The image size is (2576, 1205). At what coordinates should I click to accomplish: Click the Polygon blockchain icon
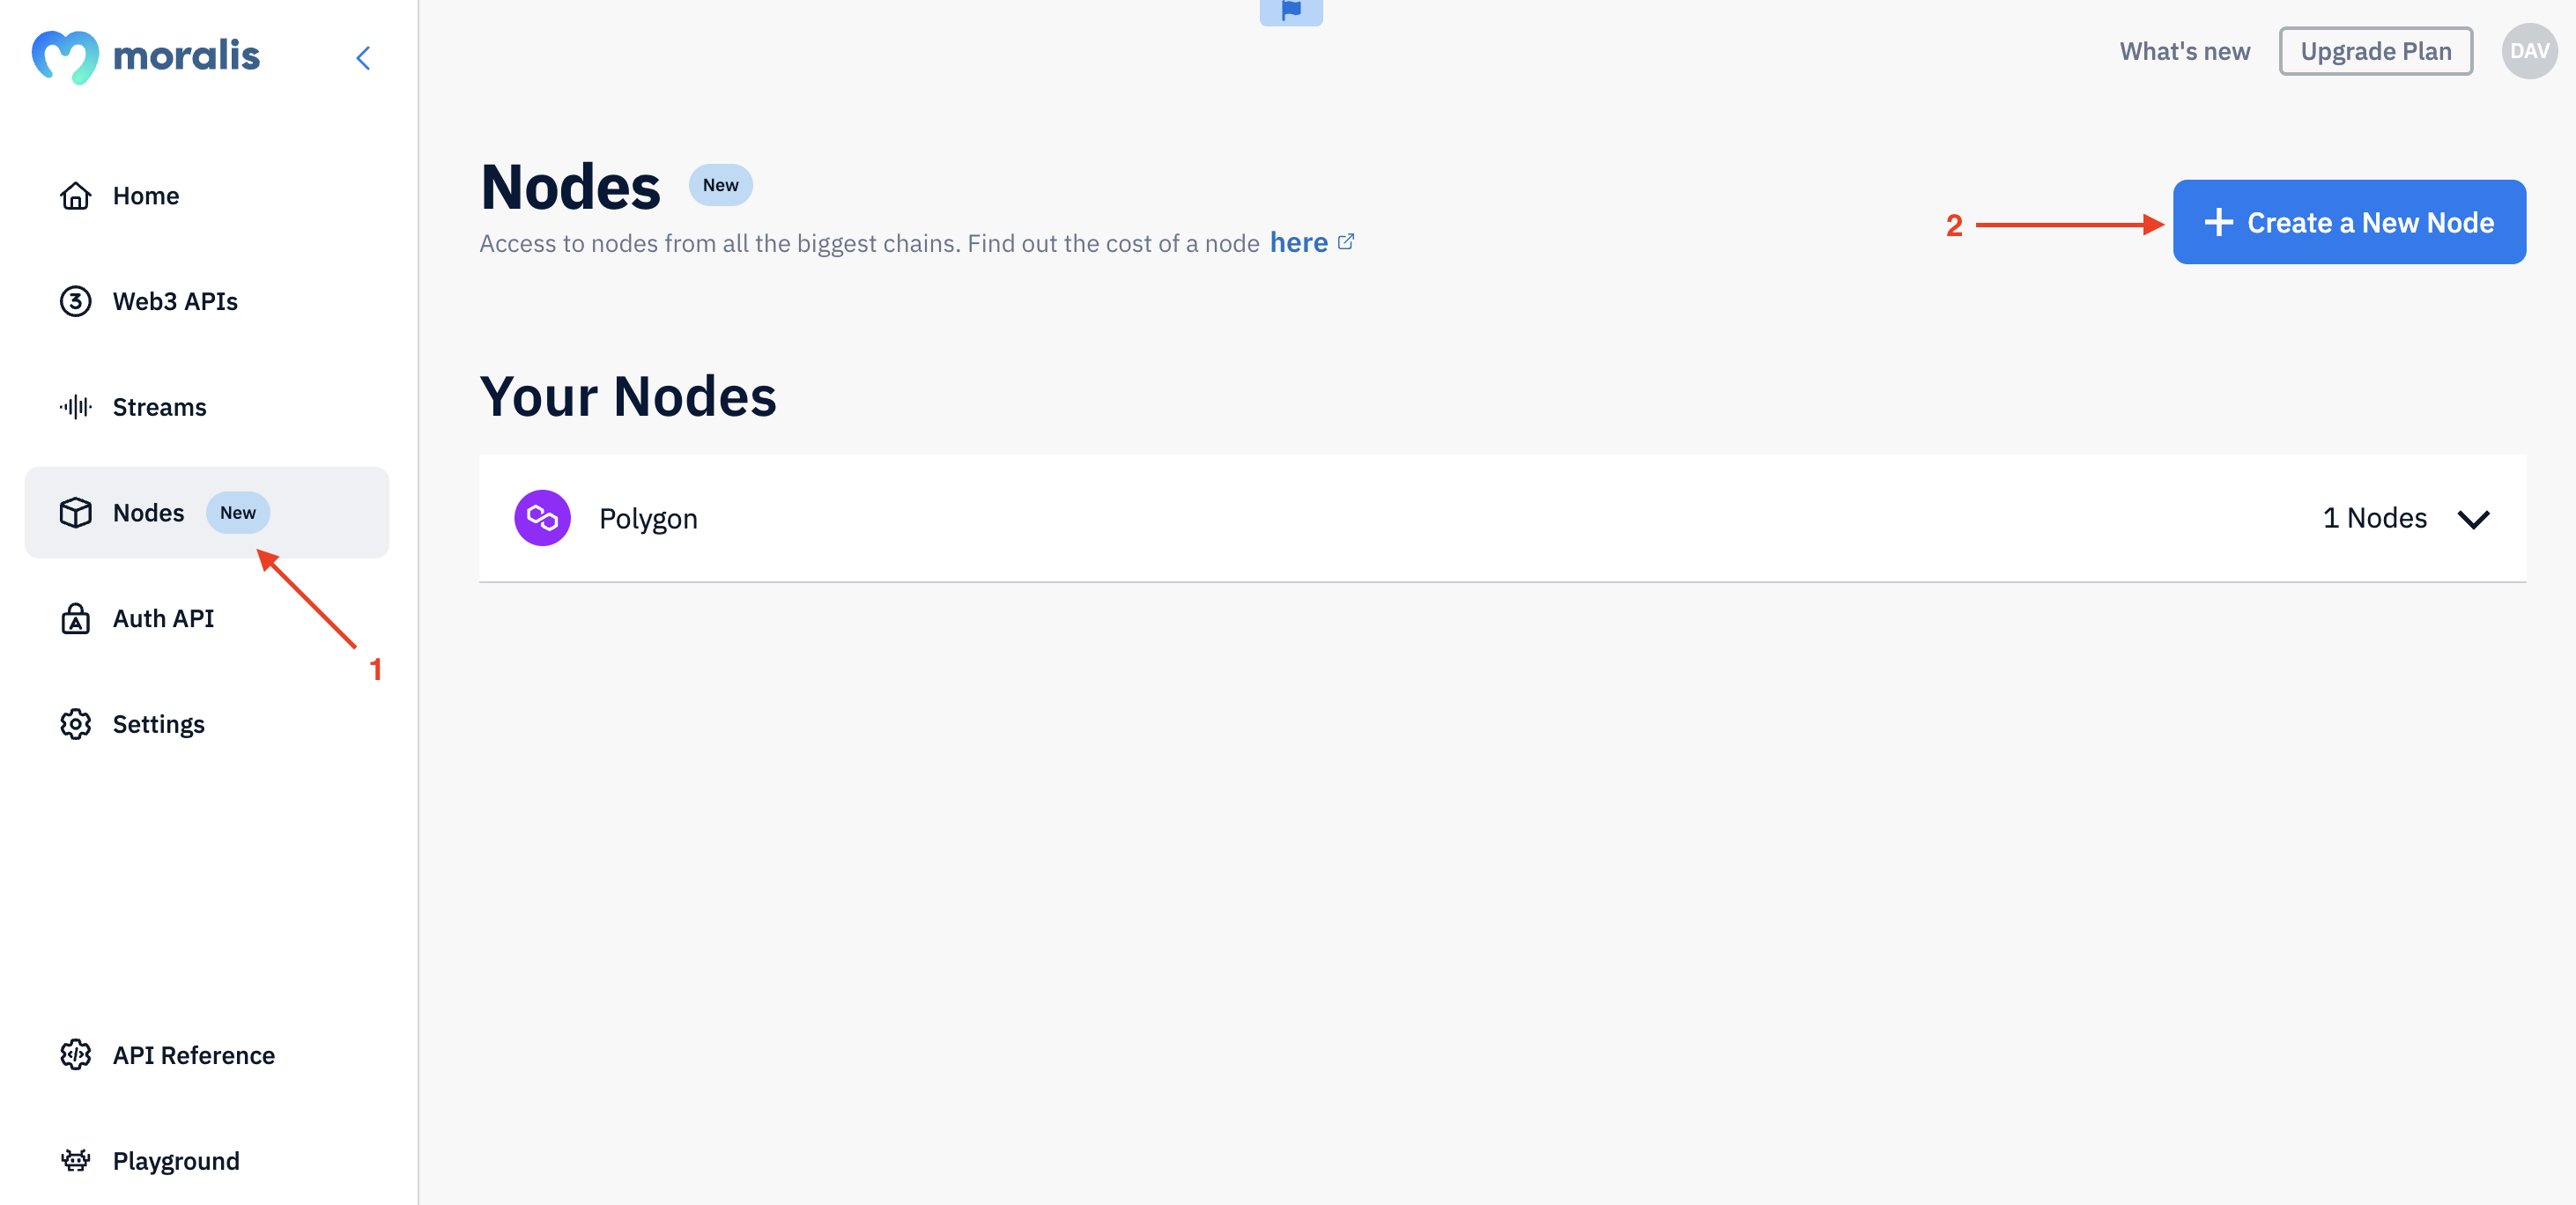point(542,517)
